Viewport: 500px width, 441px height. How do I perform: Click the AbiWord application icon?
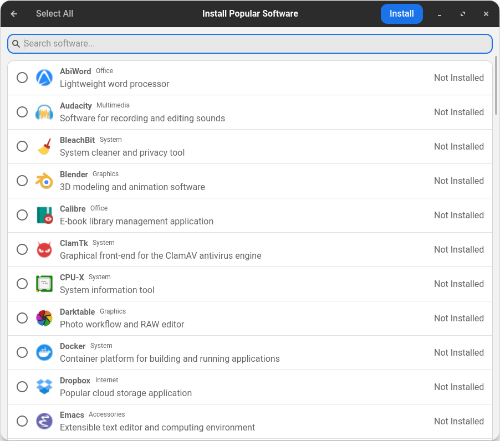tap(44, 78)
